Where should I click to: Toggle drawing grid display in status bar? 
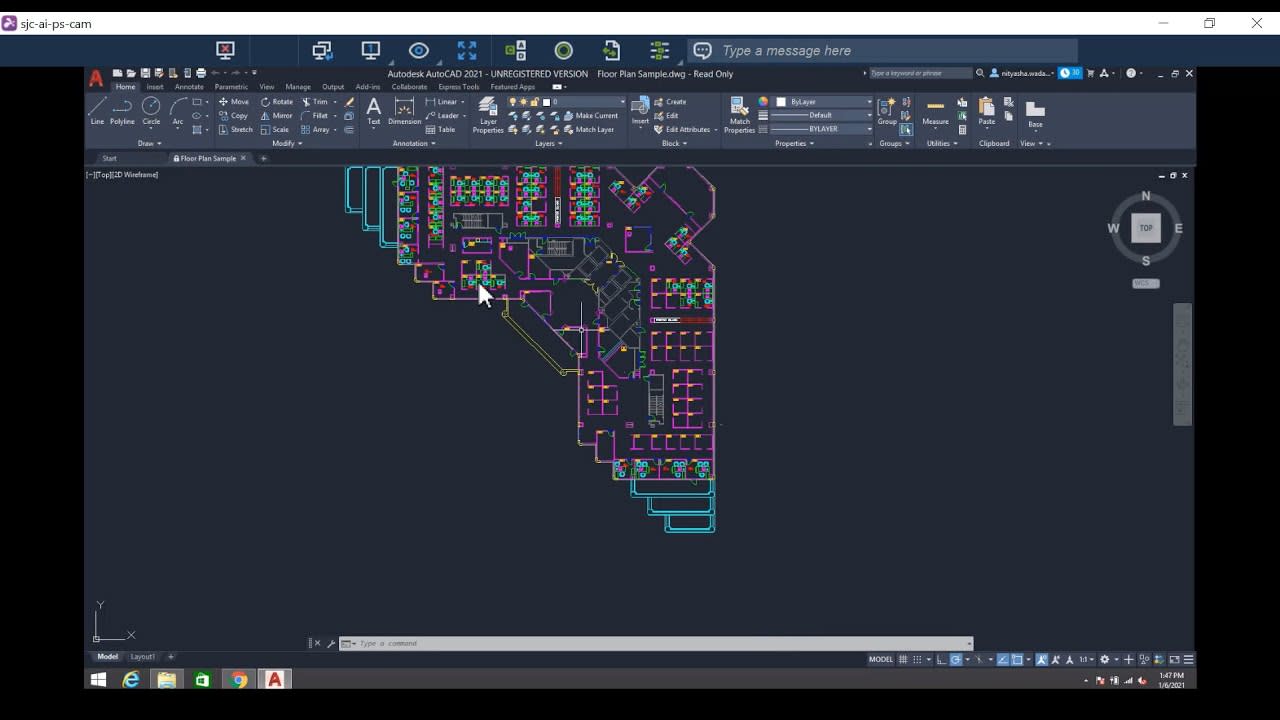pyautogui.click(x=903, y=660)
